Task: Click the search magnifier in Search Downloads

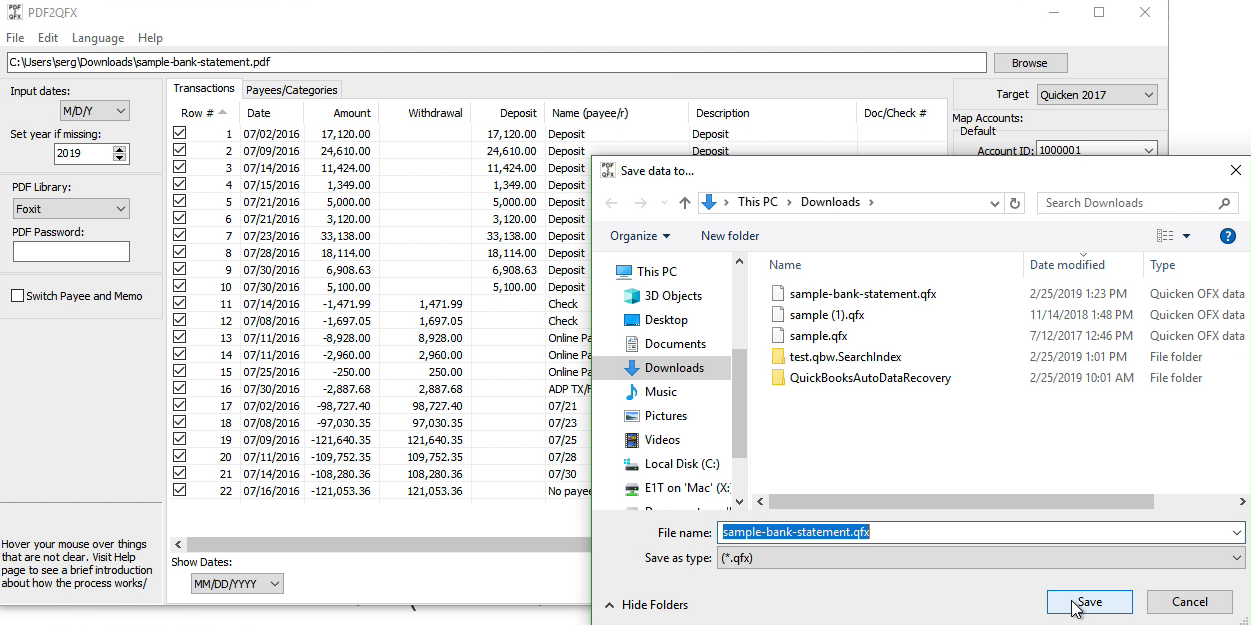Action: point(1224,203)
